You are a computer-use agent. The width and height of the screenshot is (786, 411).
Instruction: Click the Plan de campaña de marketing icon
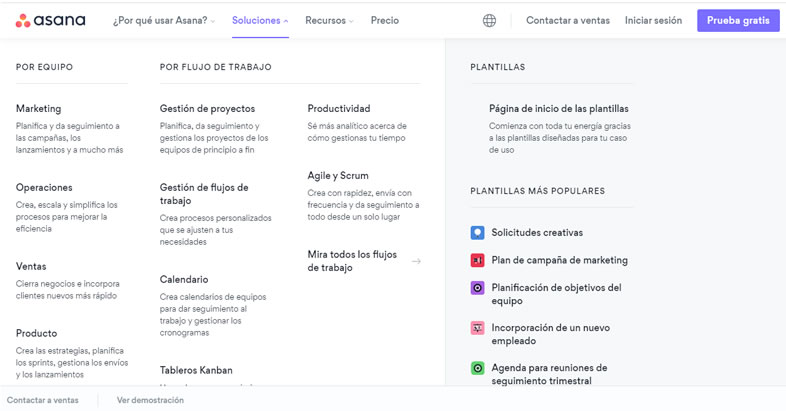[477, 260]
